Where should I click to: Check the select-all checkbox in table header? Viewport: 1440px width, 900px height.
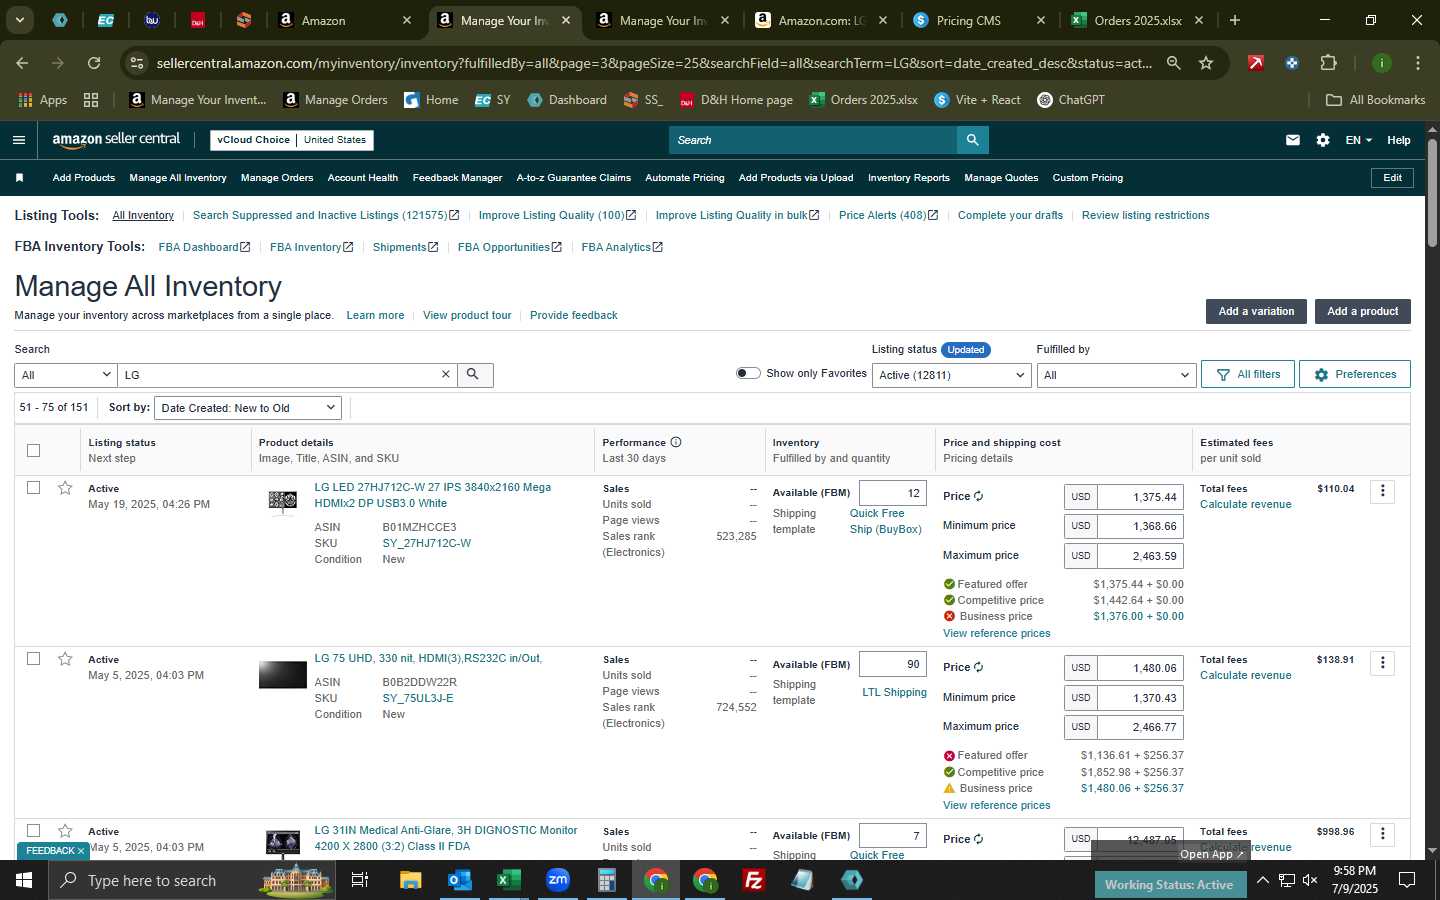pos(33,450)
